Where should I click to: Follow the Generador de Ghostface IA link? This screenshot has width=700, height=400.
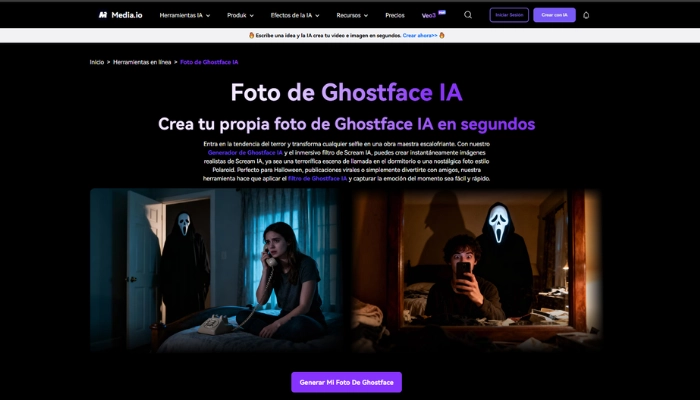pos(245,153)
